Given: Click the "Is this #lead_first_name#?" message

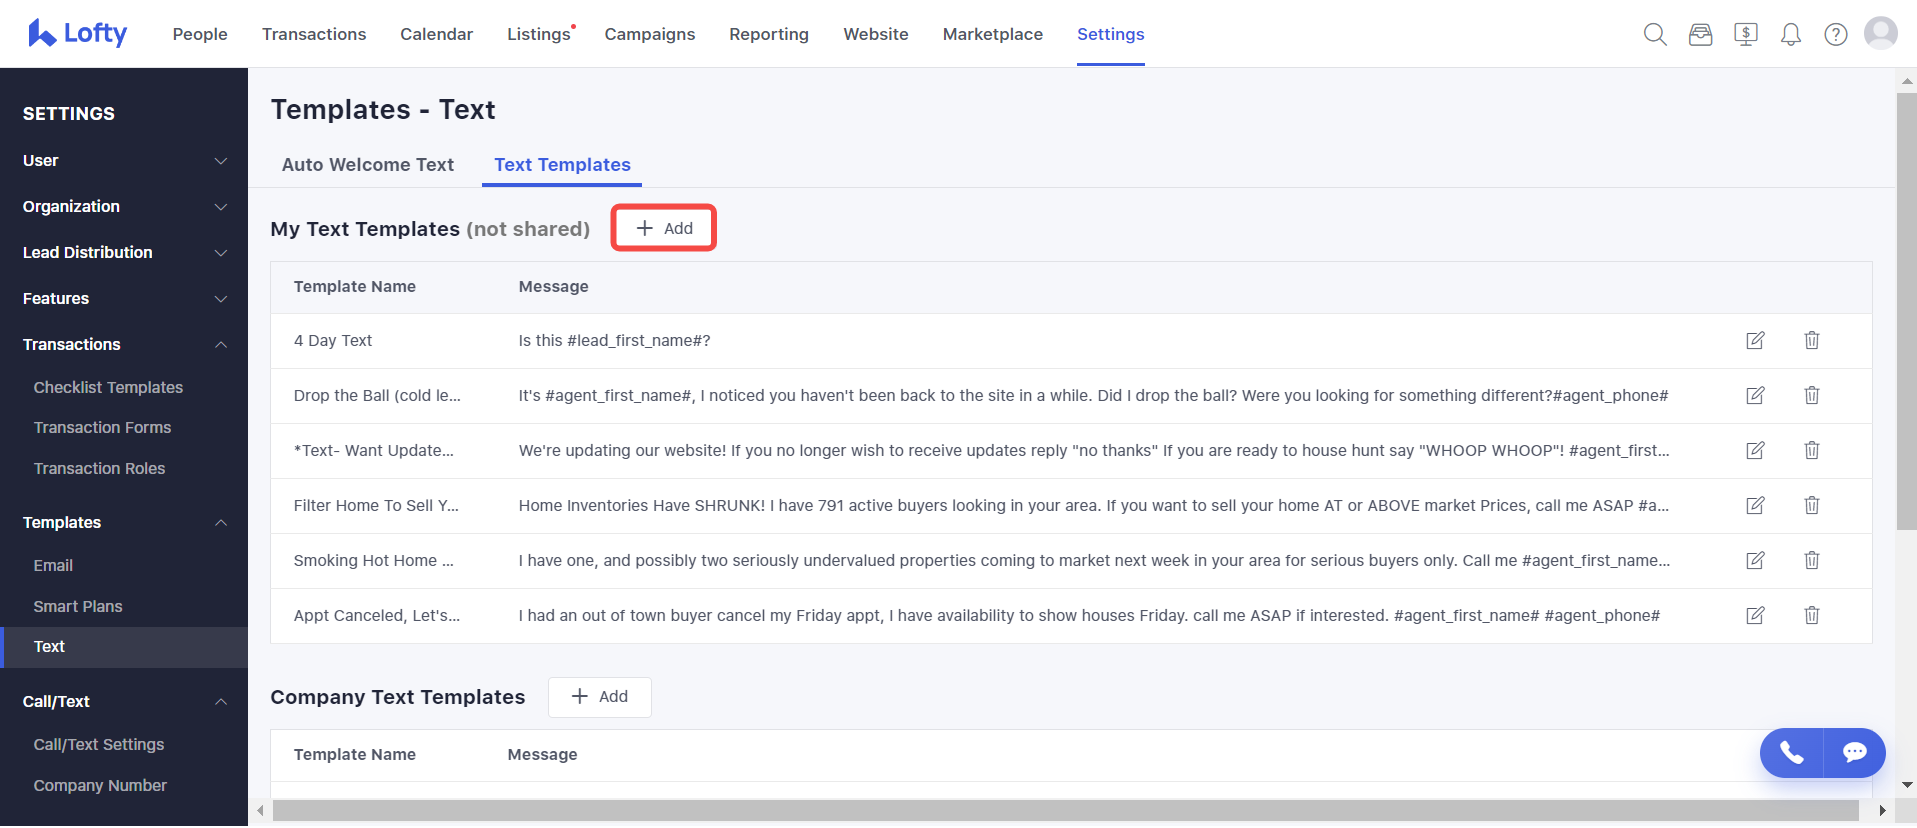Looking at the screenshot, I should [x=614, y=340].
